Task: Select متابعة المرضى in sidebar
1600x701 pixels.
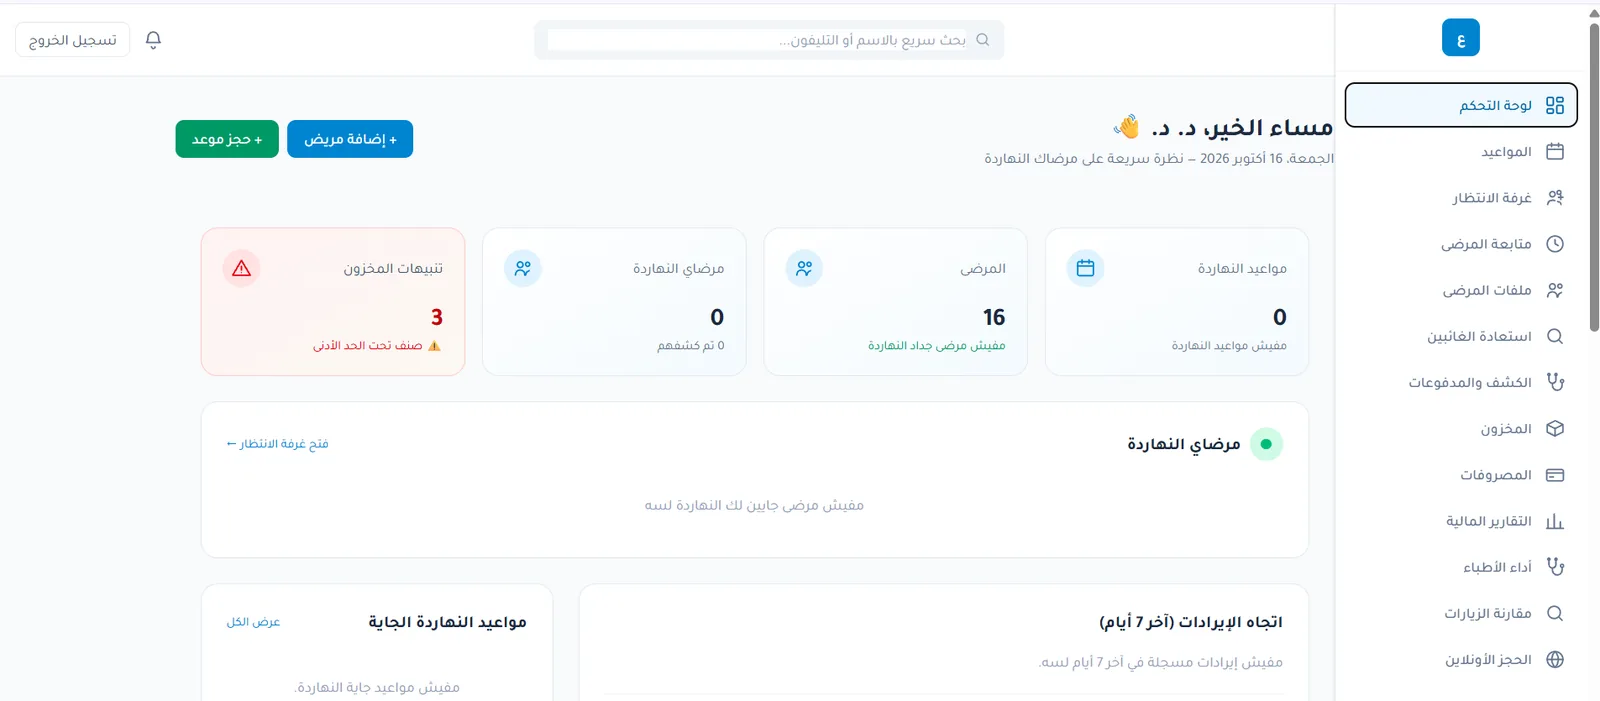Action: pyautogui.click(x=1461, y=244)
